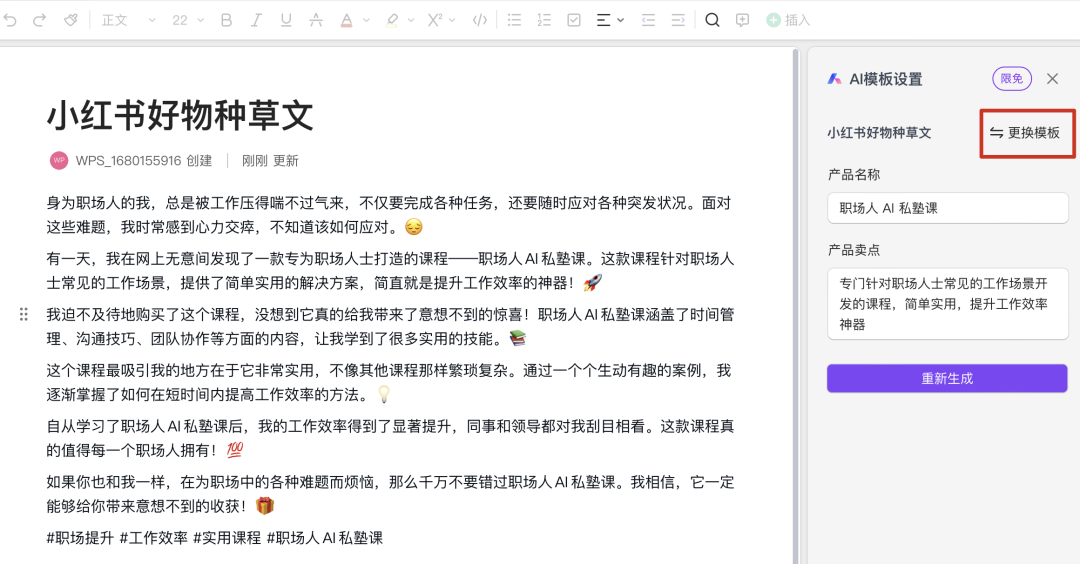Click the 产品名称 input field
Image resolution: width=1080 pixels, height=564 pixels.
click(948, 208)
